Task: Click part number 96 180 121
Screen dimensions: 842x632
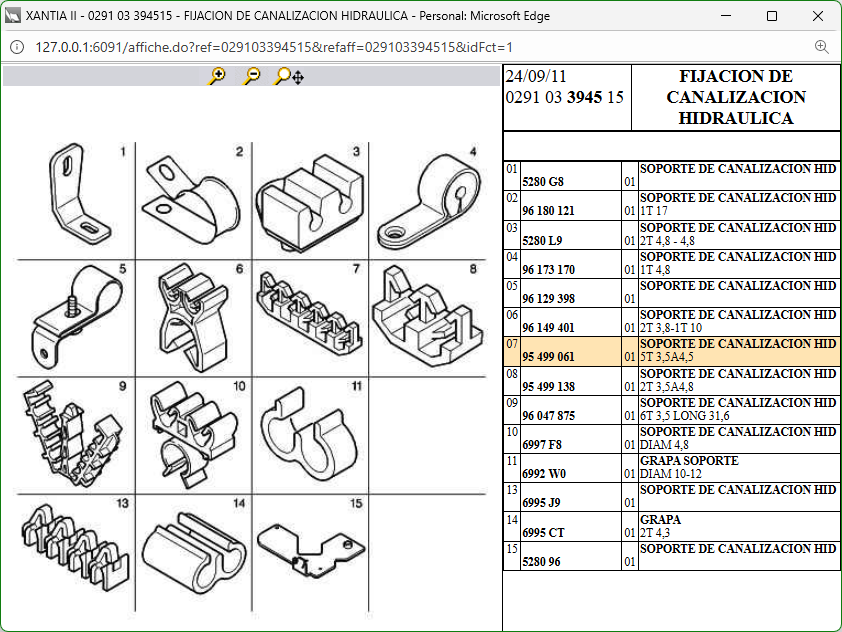Action: pyautogui.click(x=548, y=211)
